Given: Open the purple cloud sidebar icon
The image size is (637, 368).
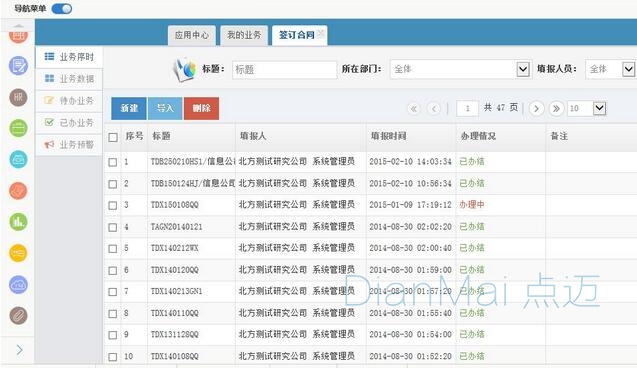Looking at the screenshot, I should click(18, 284).
